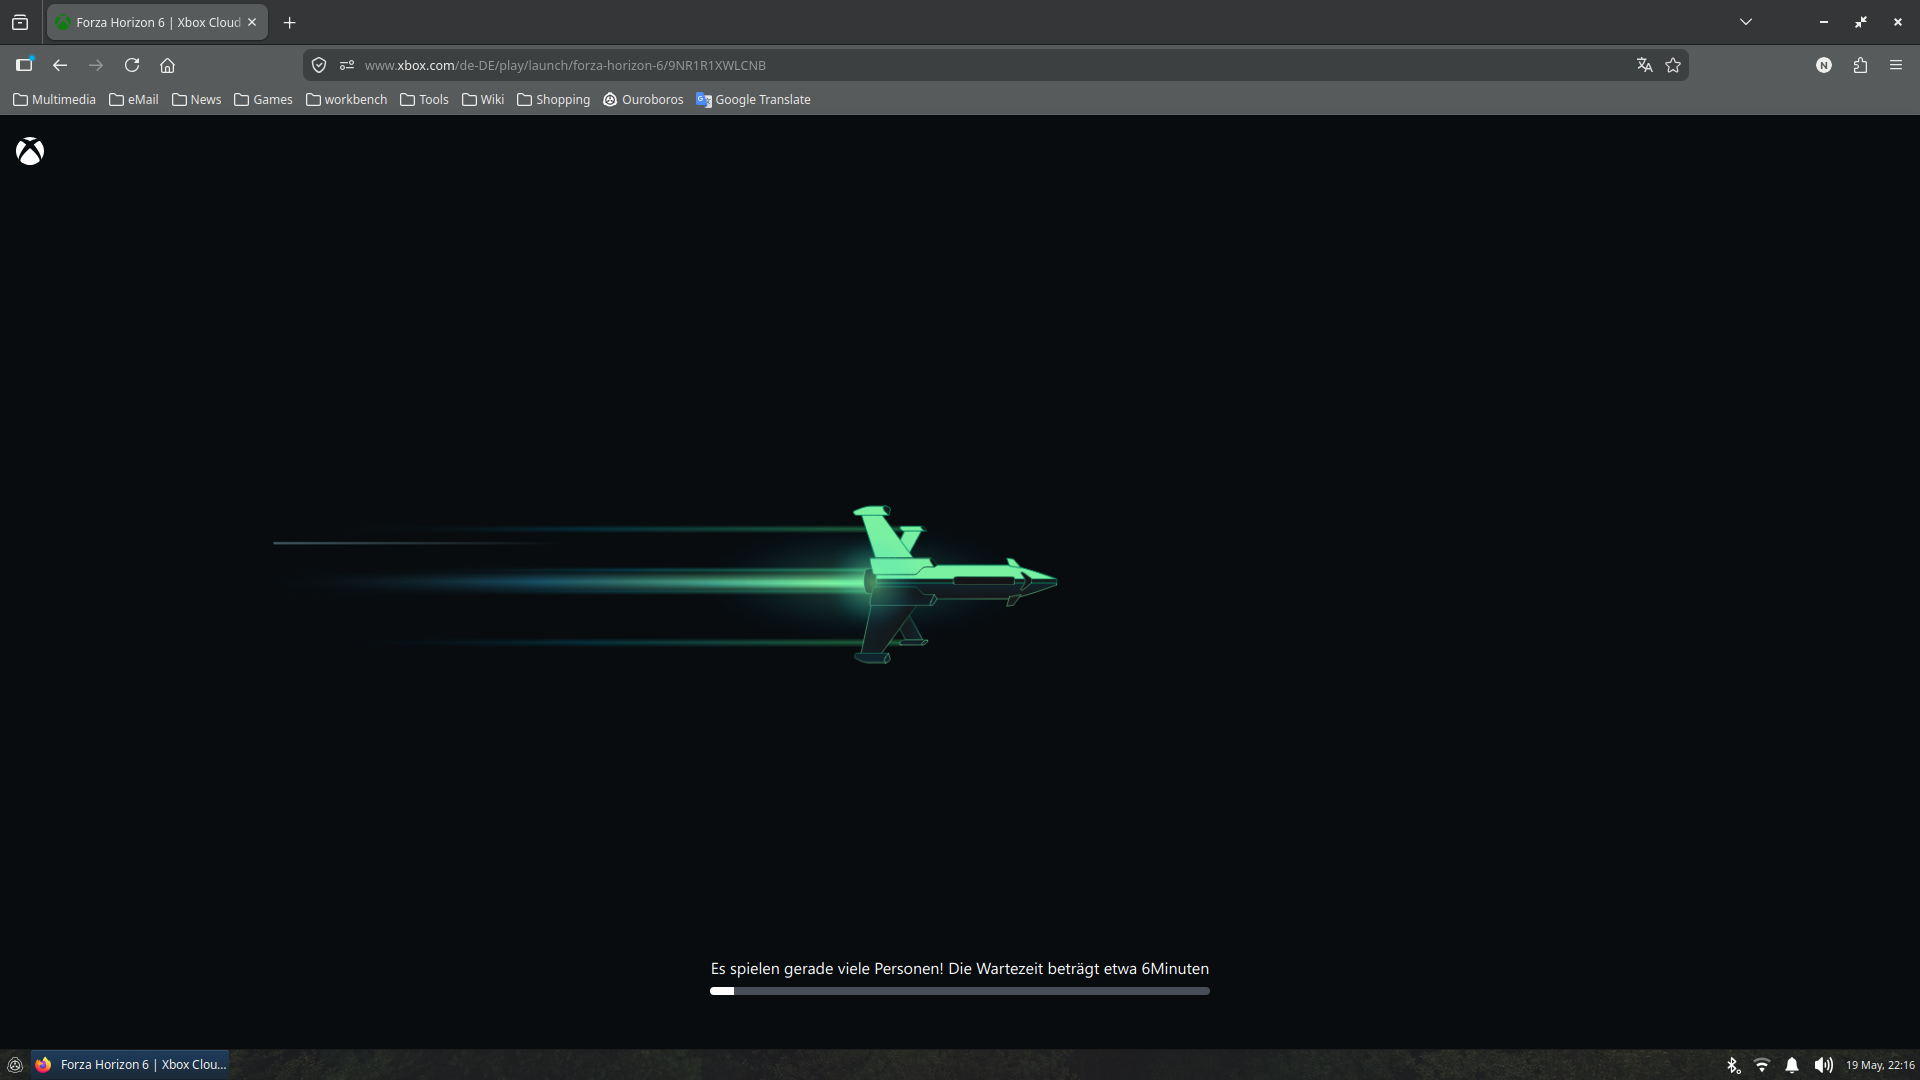
Task: Open the Wiki bookmarks folder
Action: (x=483, y=99)
